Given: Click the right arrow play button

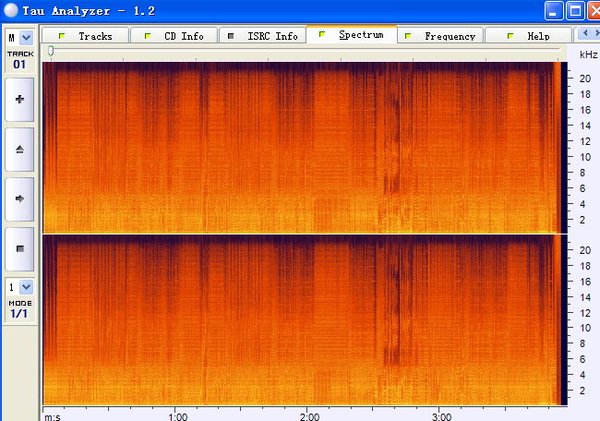Looking at the screenshot, I should pyautogui.click(x=20, y=199).
